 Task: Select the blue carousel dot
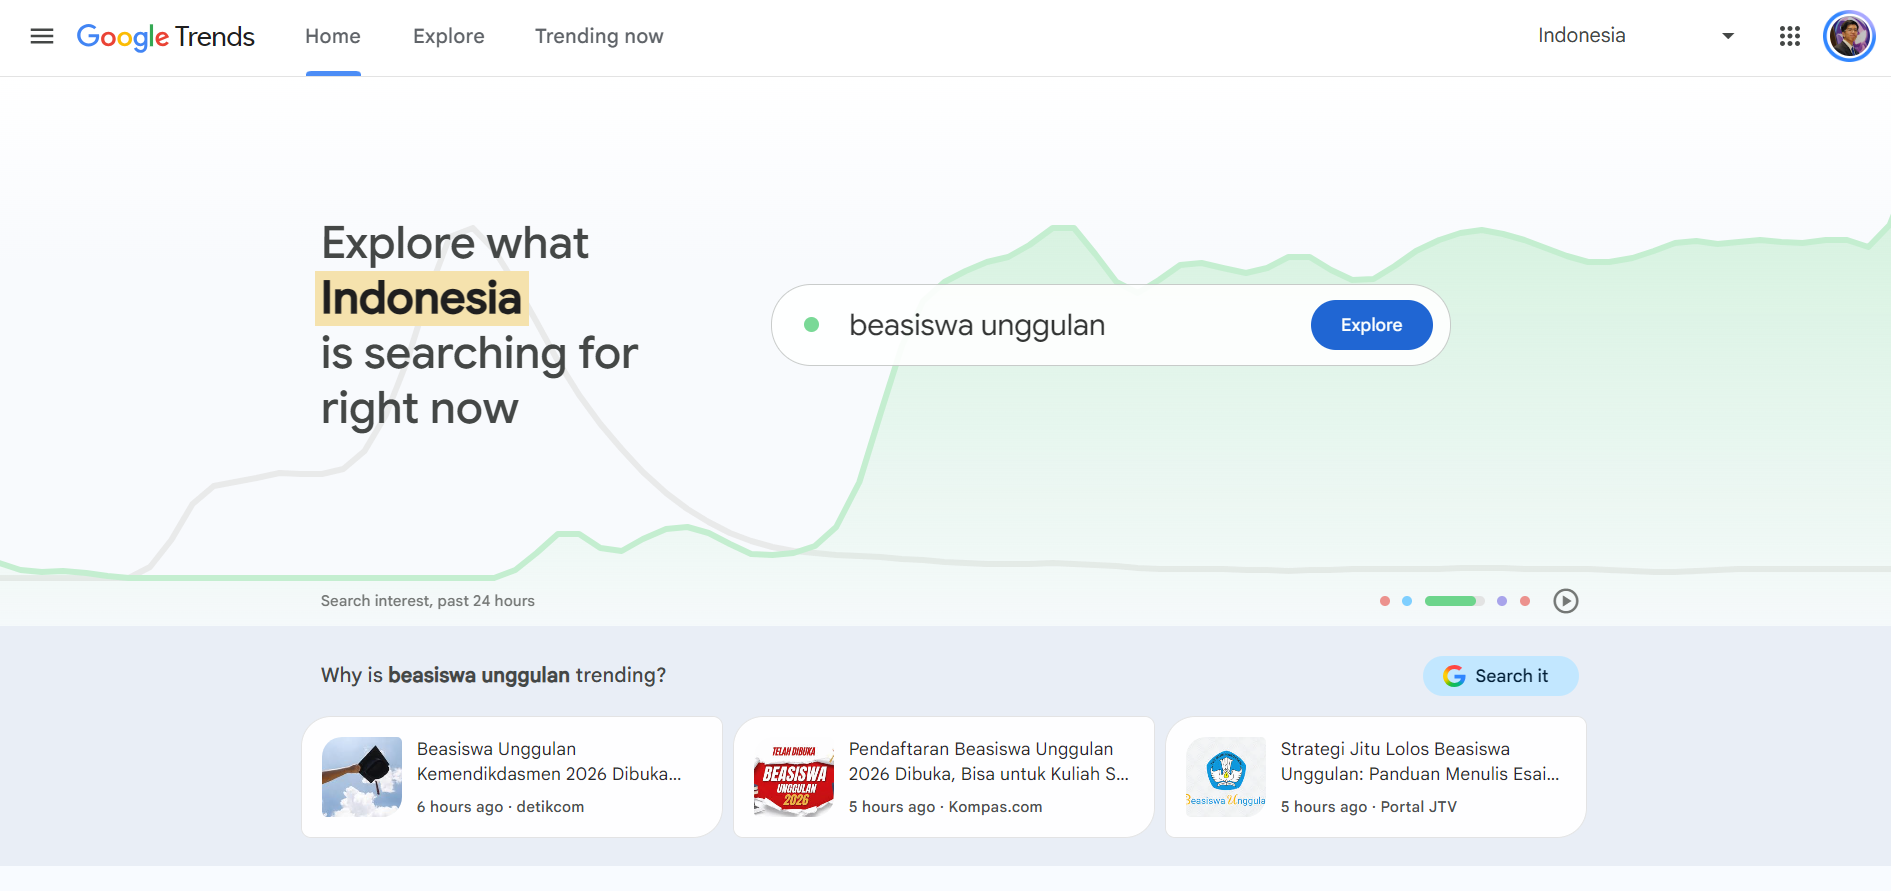1407,601
